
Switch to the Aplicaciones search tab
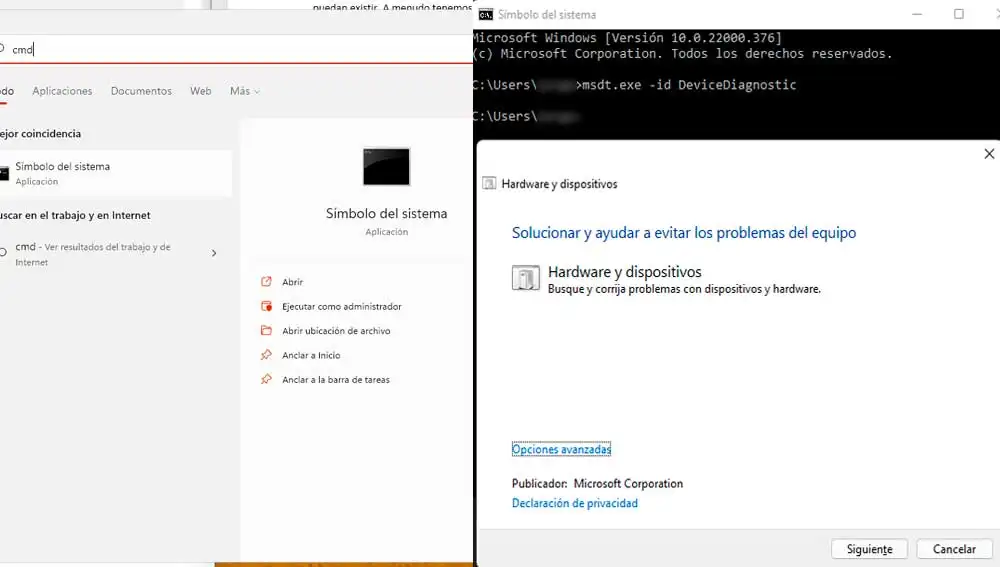[62, 91]
